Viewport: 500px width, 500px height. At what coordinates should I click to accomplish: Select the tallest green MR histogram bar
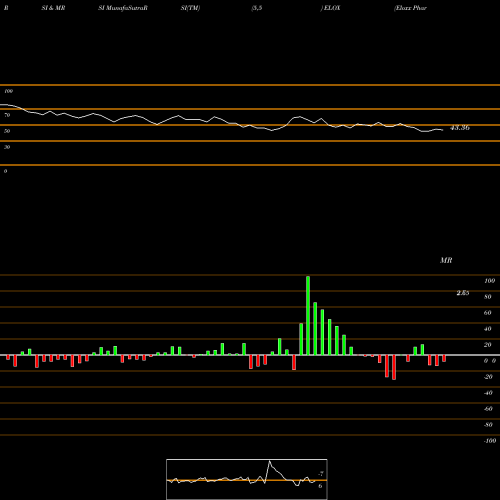[x=308, y=315]
